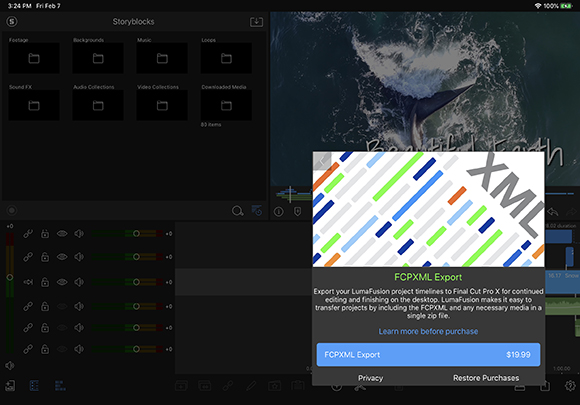Open the Video Collections folder

click(162, 105)
